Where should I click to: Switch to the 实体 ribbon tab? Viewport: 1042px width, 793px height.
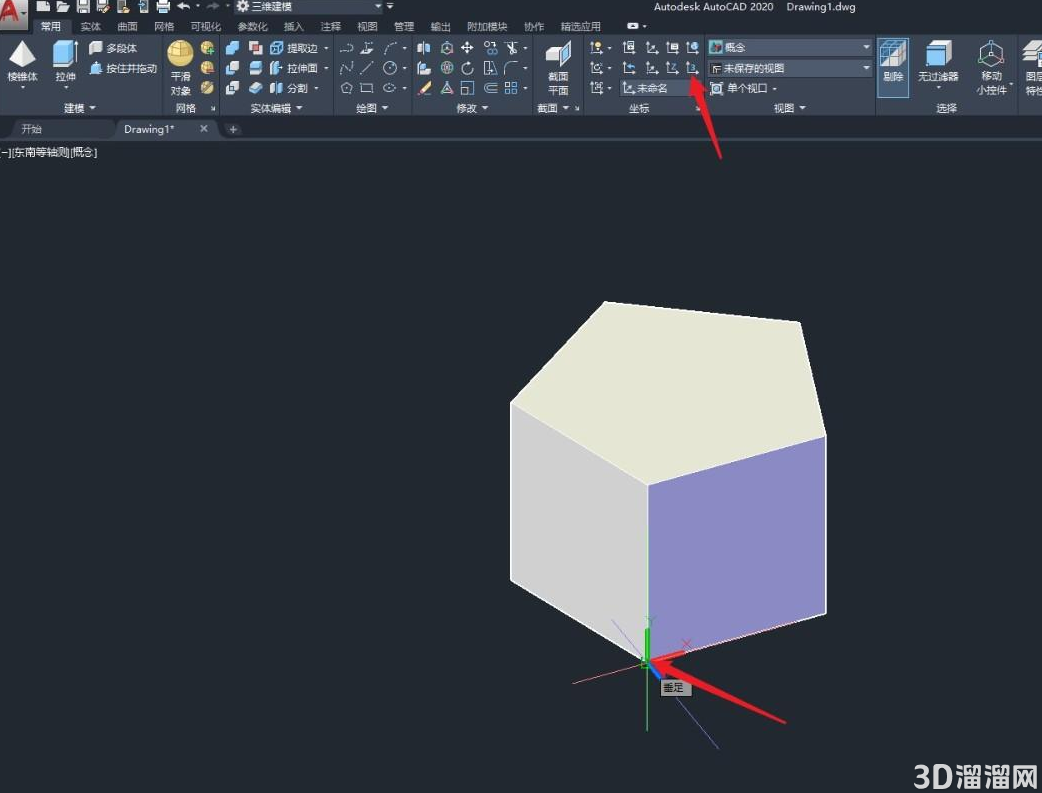coord(90,27)
